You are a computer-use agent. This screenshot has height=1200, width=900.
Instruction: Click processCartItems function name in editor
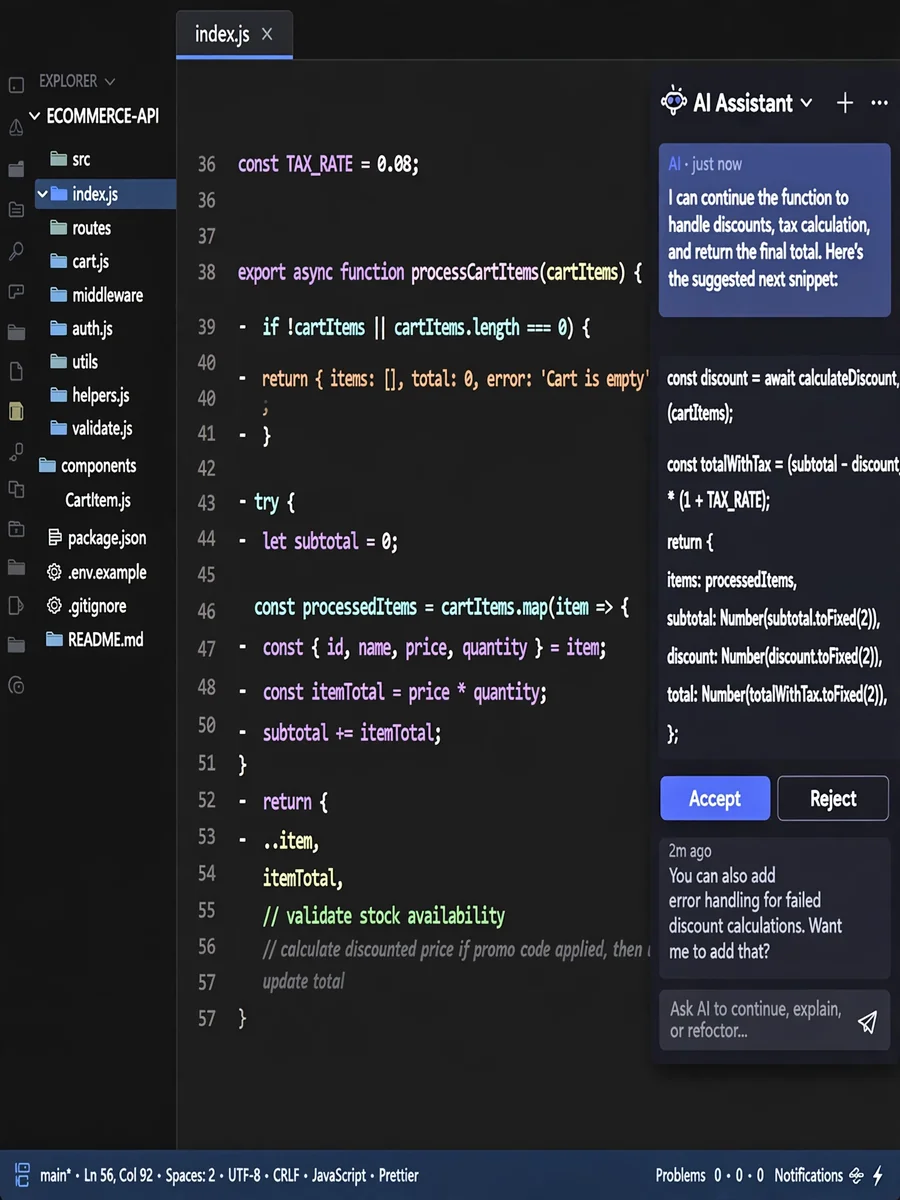[x=475, y=272]
